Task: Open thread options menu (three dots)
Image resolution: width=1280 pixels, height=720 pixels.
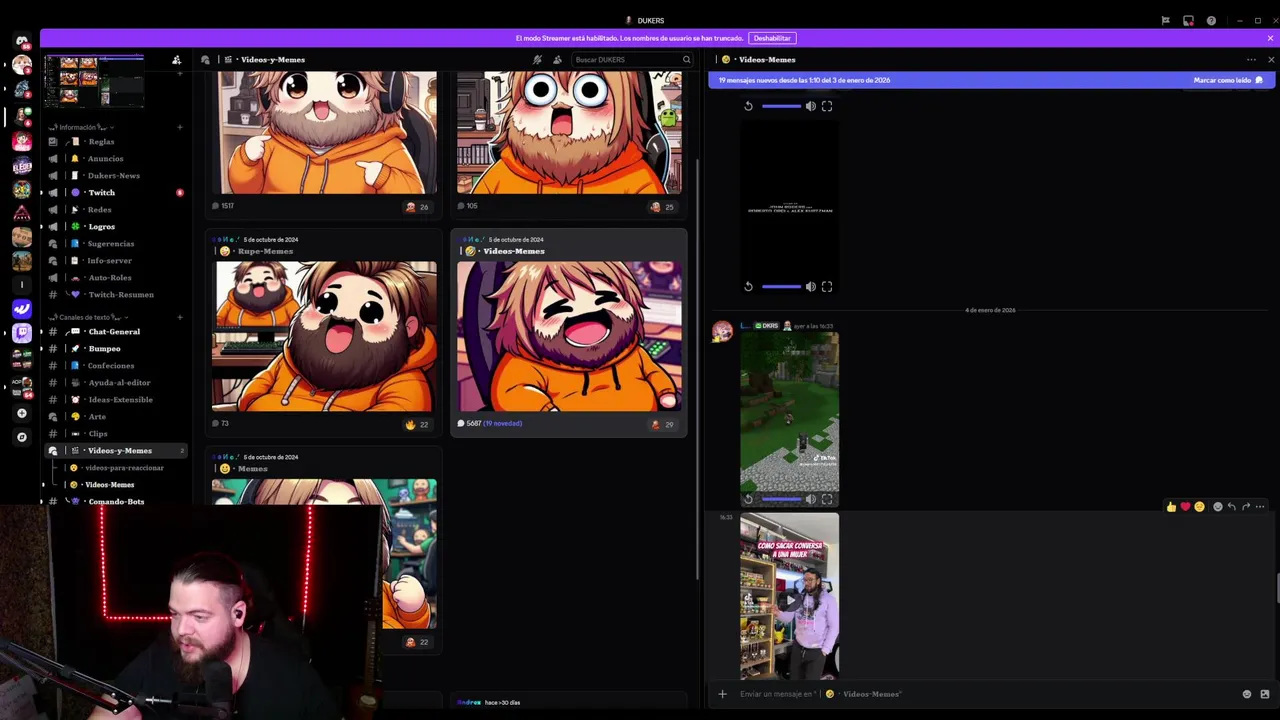Action: 1251,60
